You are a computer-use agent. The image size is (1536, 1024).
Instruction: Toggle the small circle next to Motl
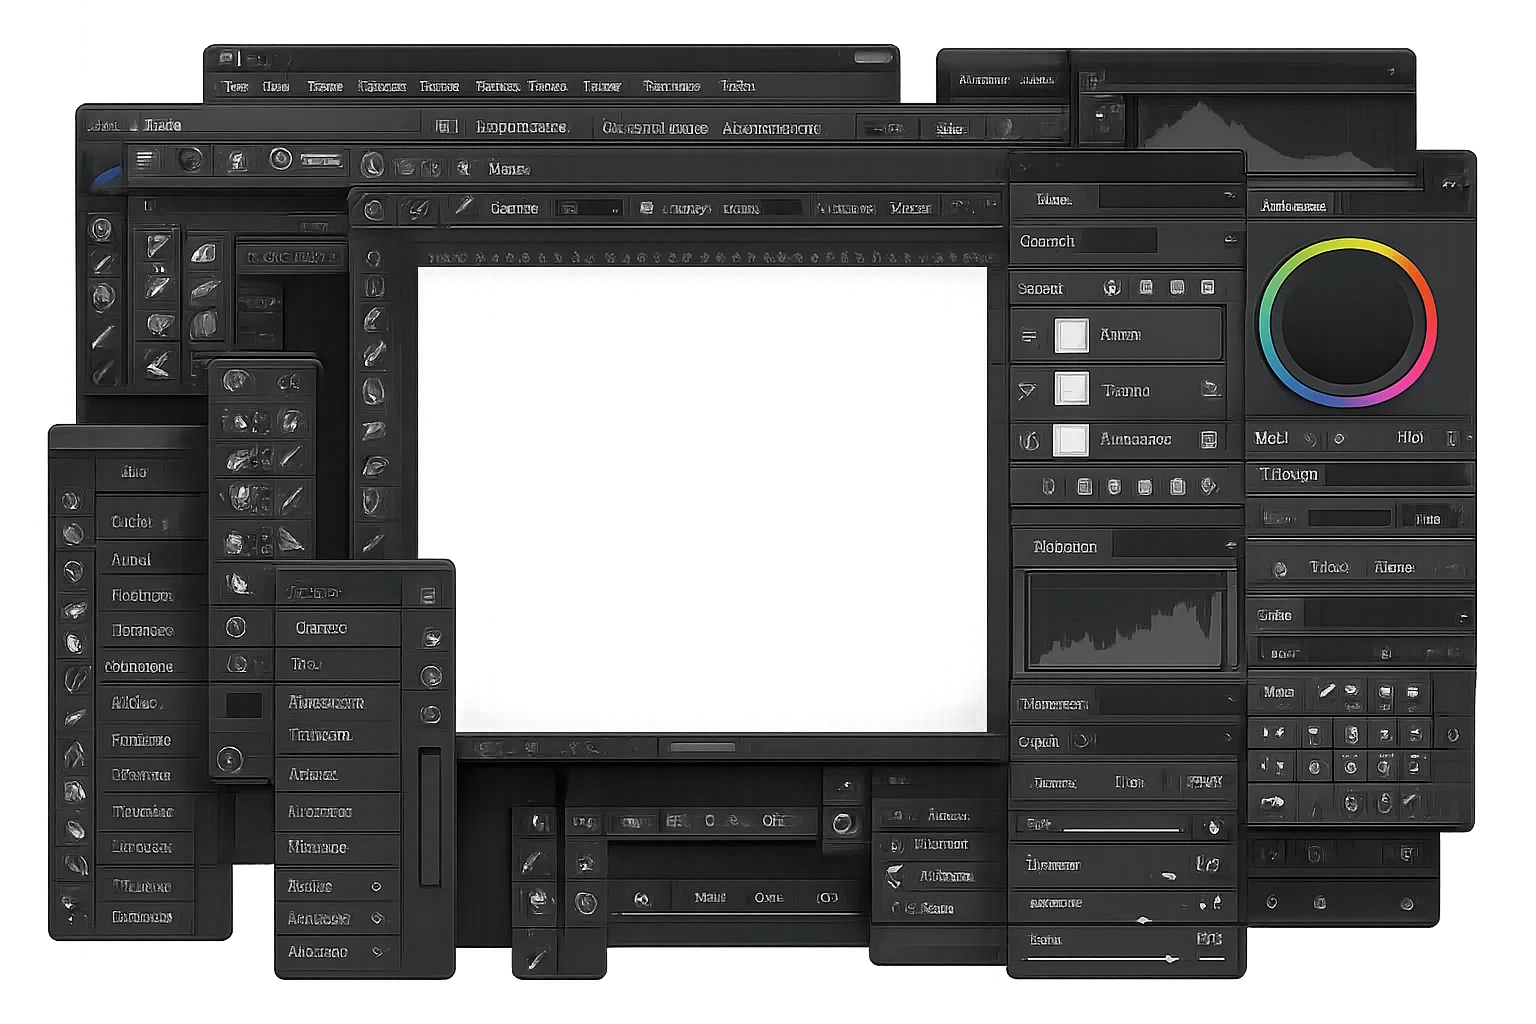pyautogui.click(x=1339, y=439)
